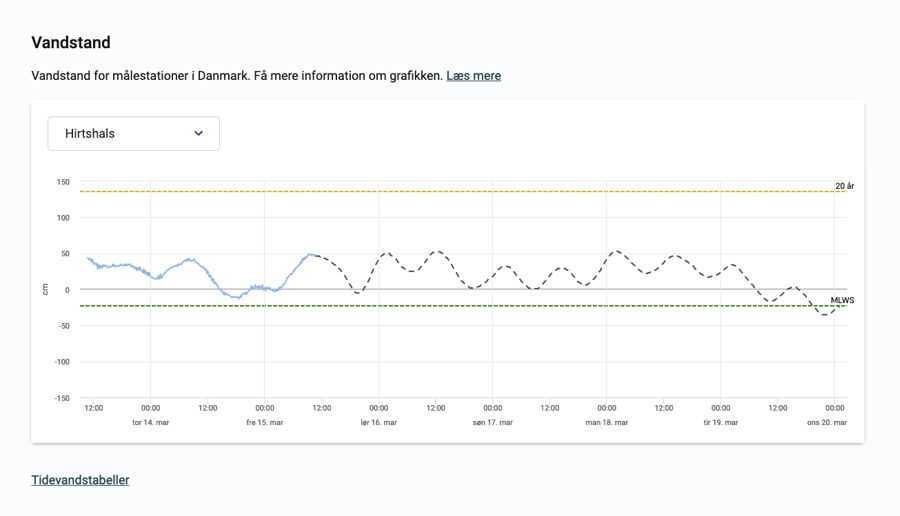Click the MLWS line label
This screenshot has width=900, height=516.
pos(842,300)
